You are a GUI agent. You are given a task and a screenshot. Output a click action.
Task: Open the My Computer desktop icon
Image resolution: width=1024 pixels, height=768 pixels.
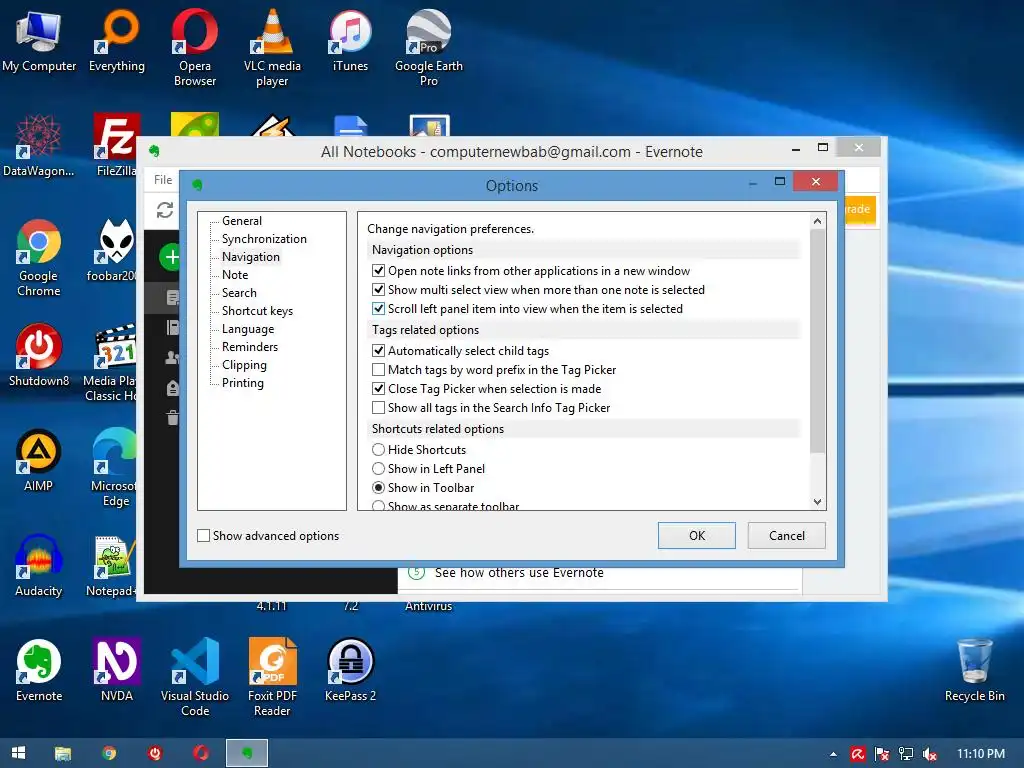tap(39, 42)
